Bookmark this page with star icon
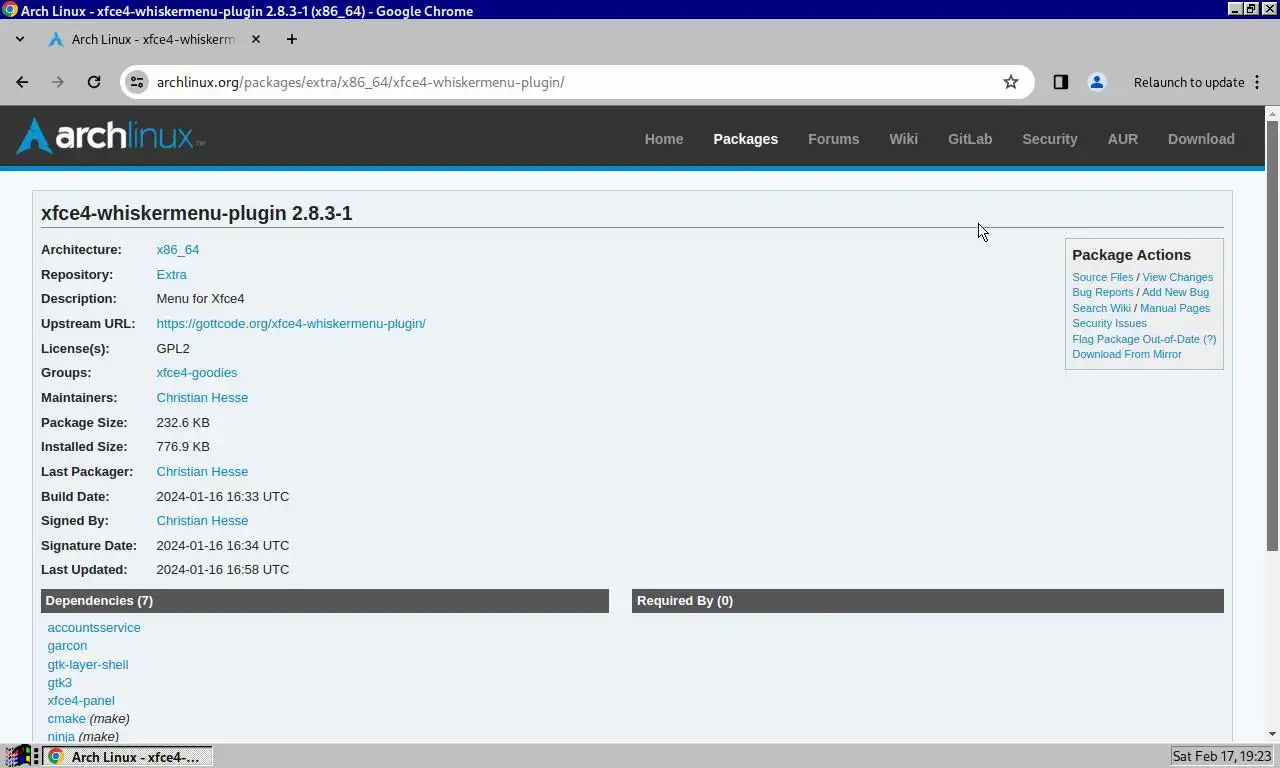 coord(1011,82)
